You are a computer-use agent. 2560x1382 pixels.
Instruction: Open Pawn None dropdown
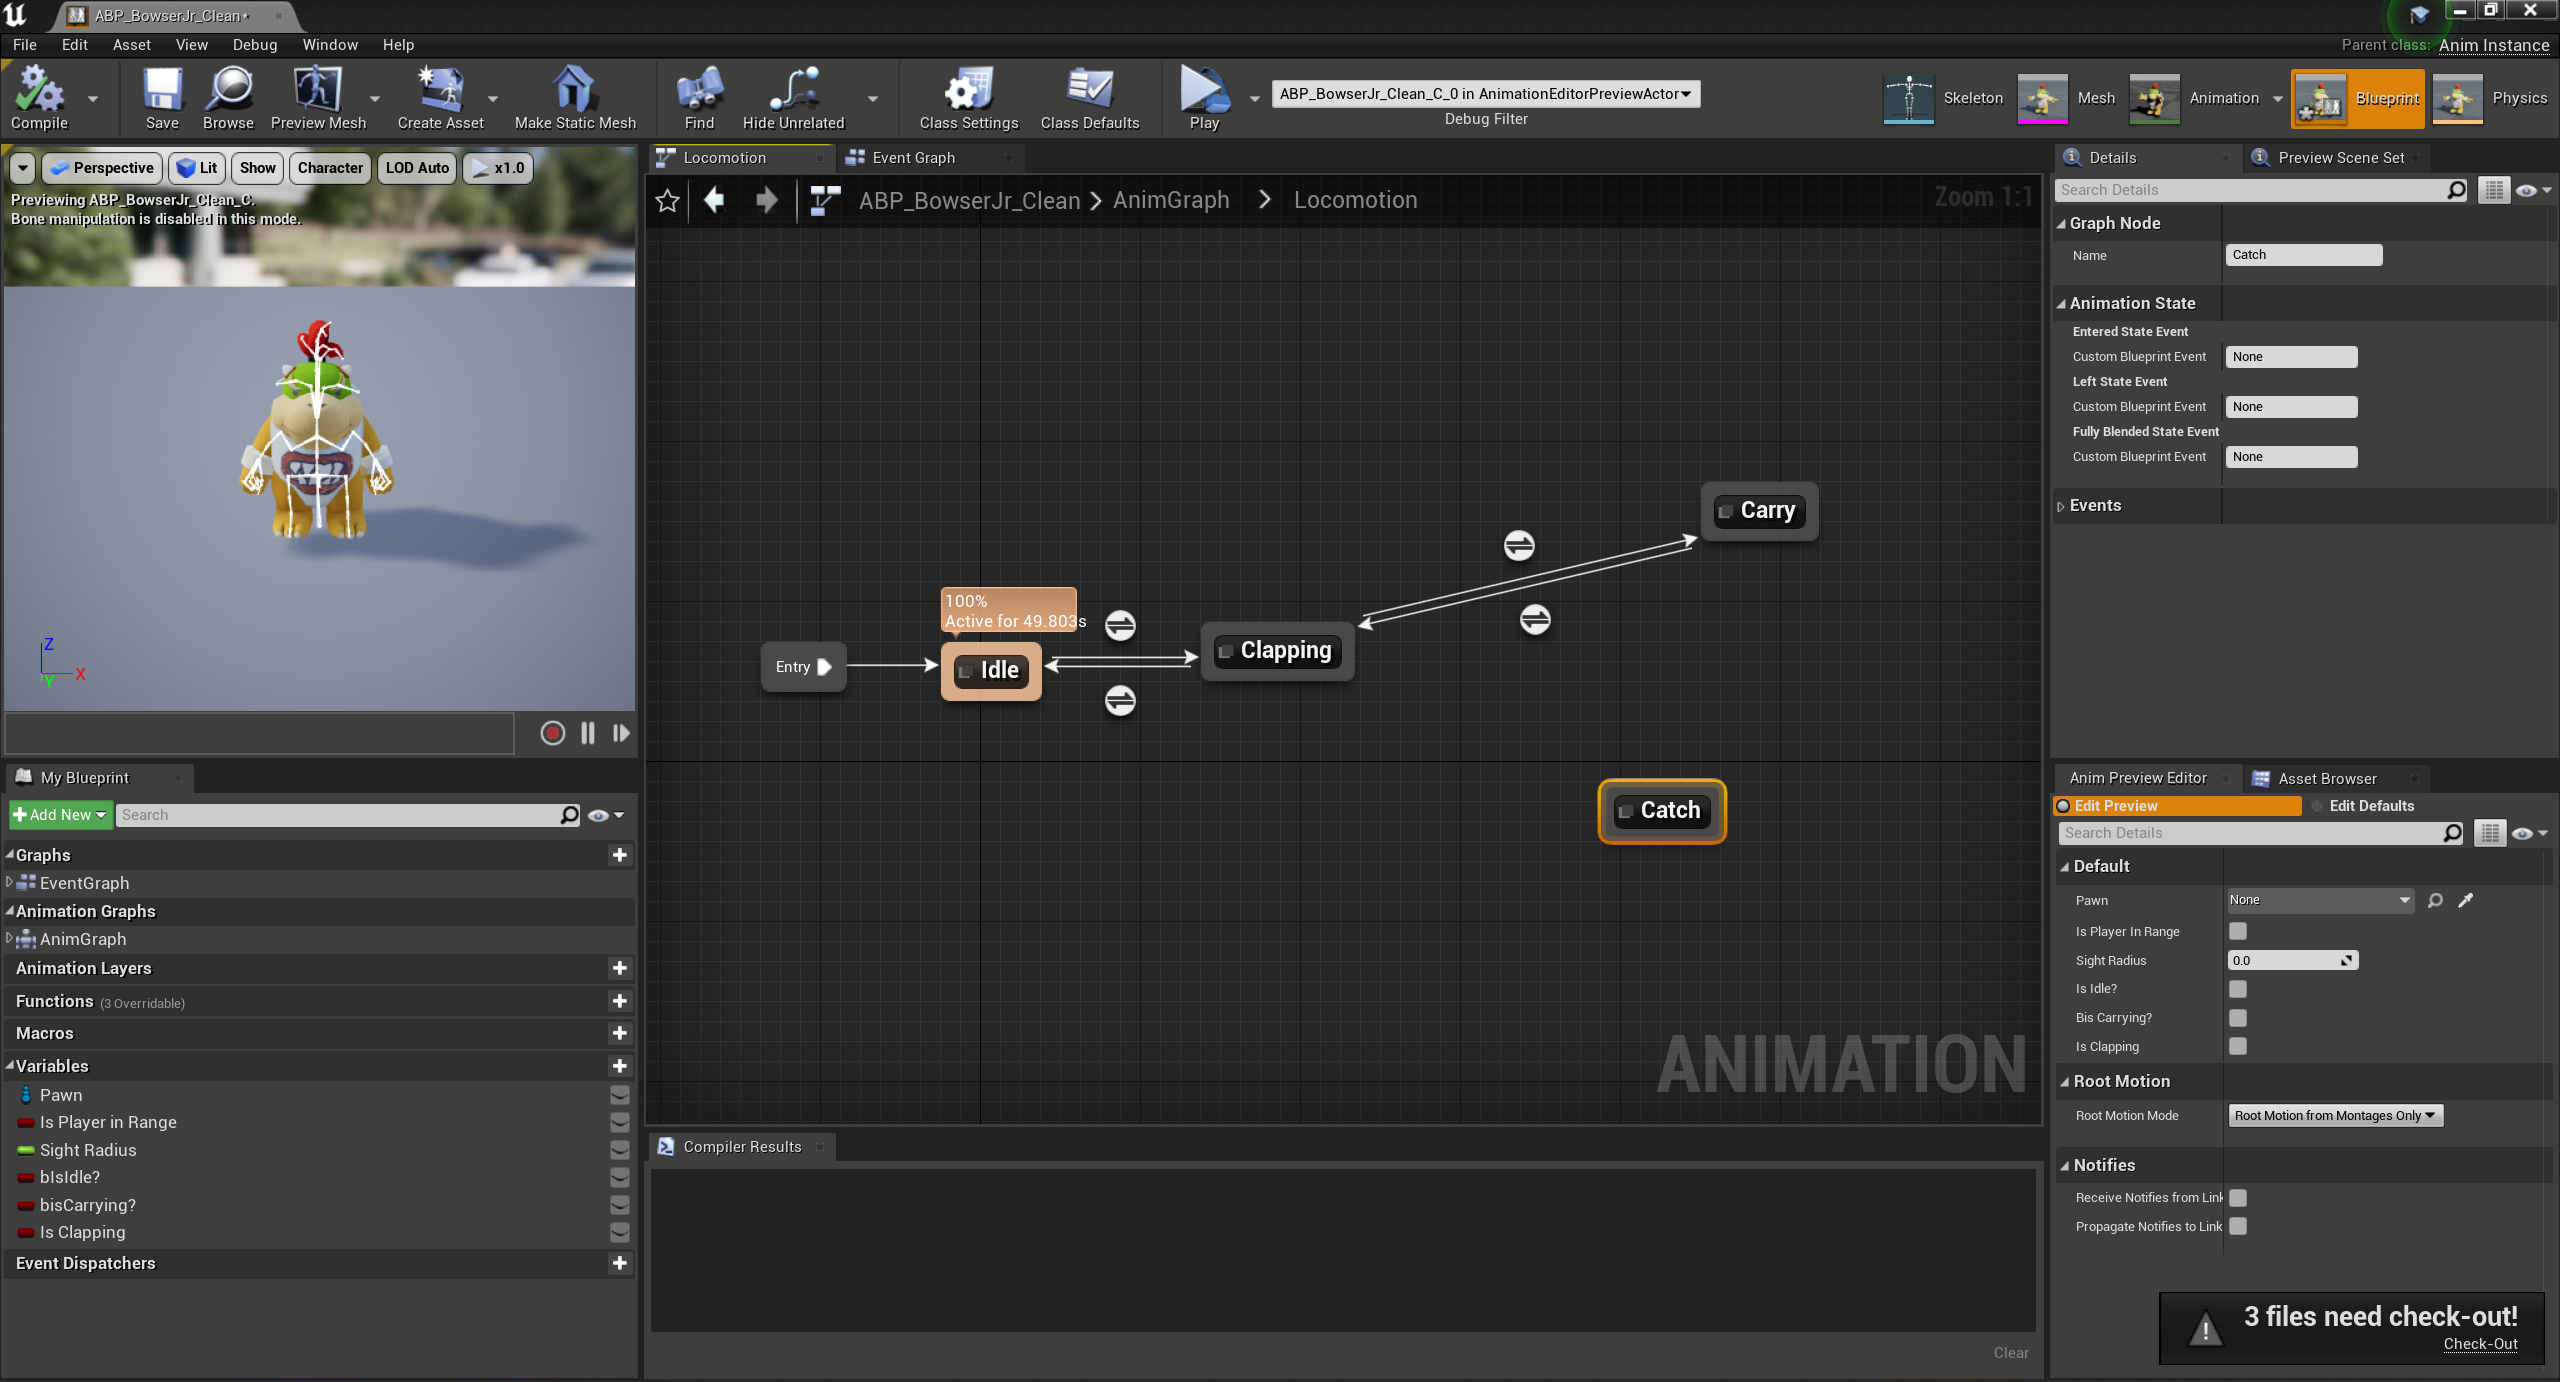[2320, 900]
